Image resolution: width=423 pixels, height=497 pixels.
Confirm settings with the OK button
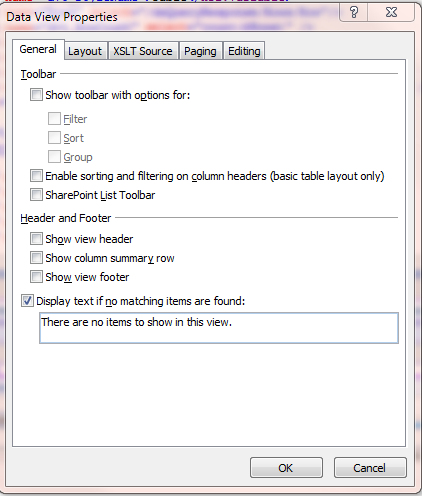click(286, 468)
